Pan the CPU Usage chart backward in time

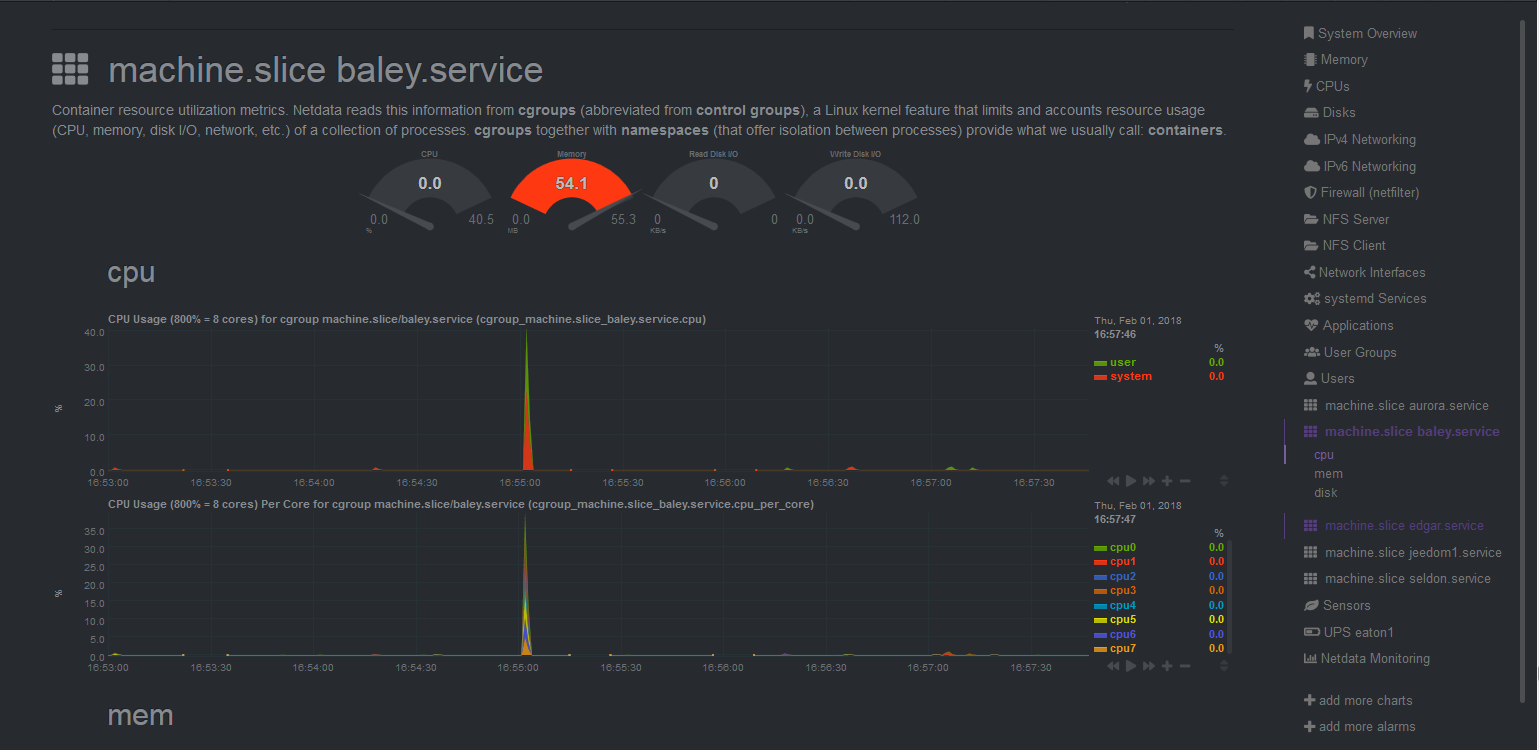pyautogui.click(x=1113, y=481)
